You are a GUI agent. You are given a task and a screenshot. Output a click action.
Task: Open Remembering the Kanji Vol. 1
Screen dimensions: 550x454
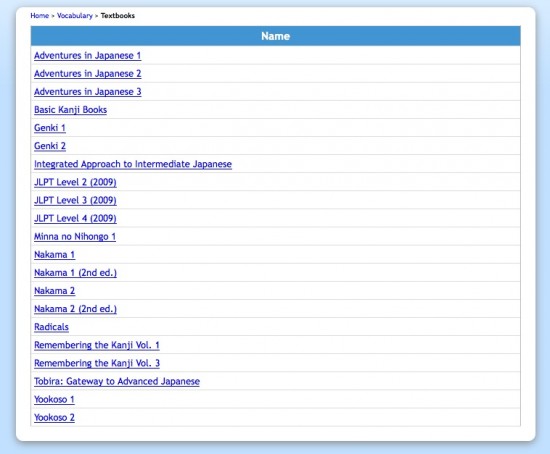point(96,345)
